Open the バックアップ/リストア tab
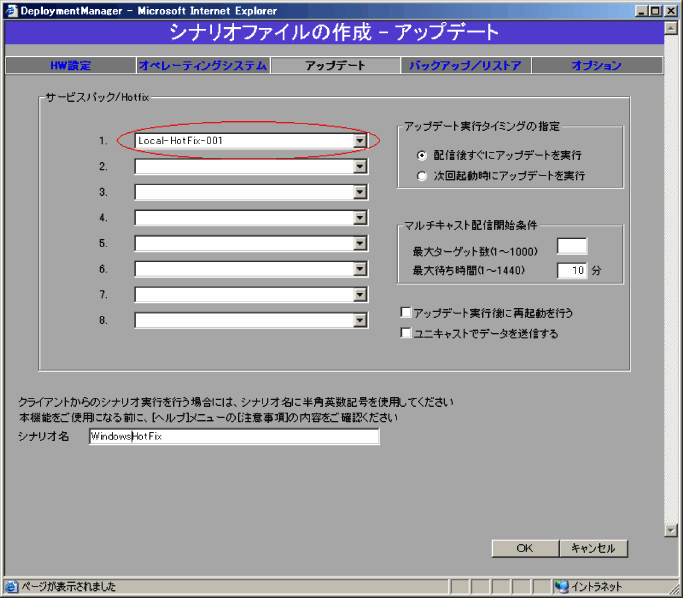 pos(465,65)
